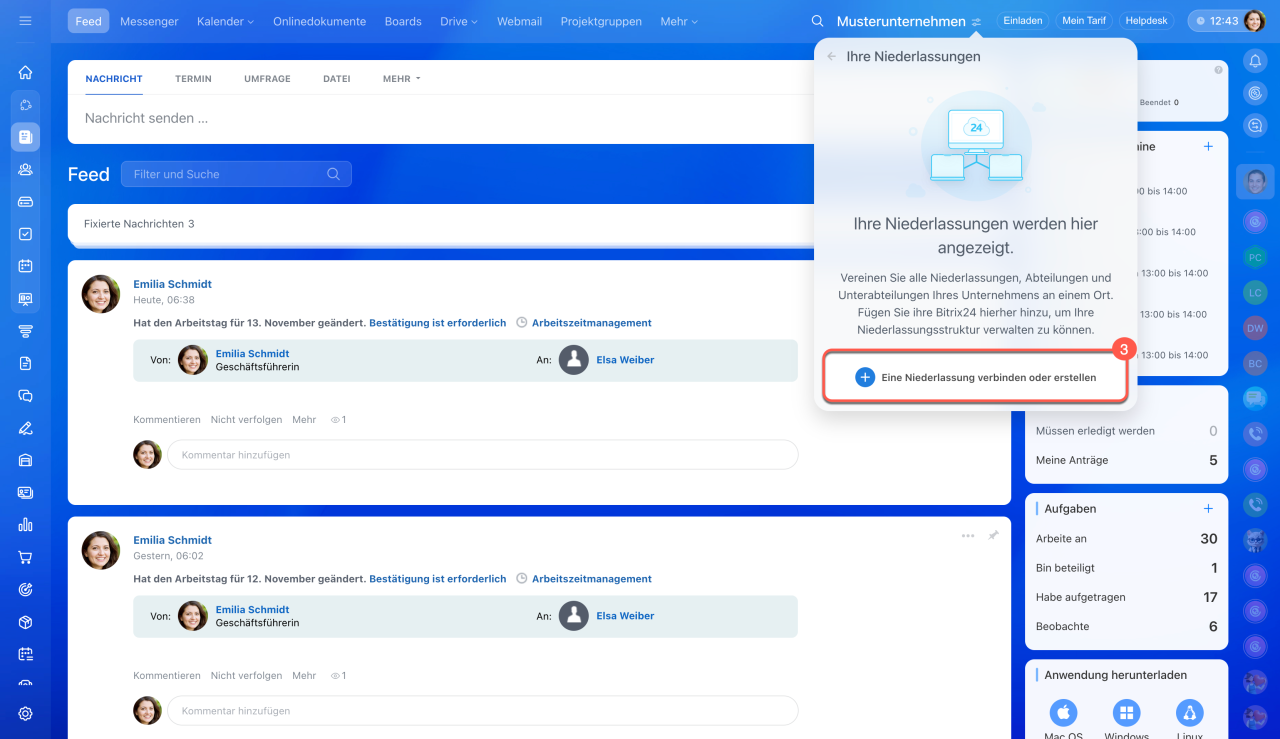Click Eine Niederlassung verbinden oder erstellen
1280x739 pixels.
[975, 378]
